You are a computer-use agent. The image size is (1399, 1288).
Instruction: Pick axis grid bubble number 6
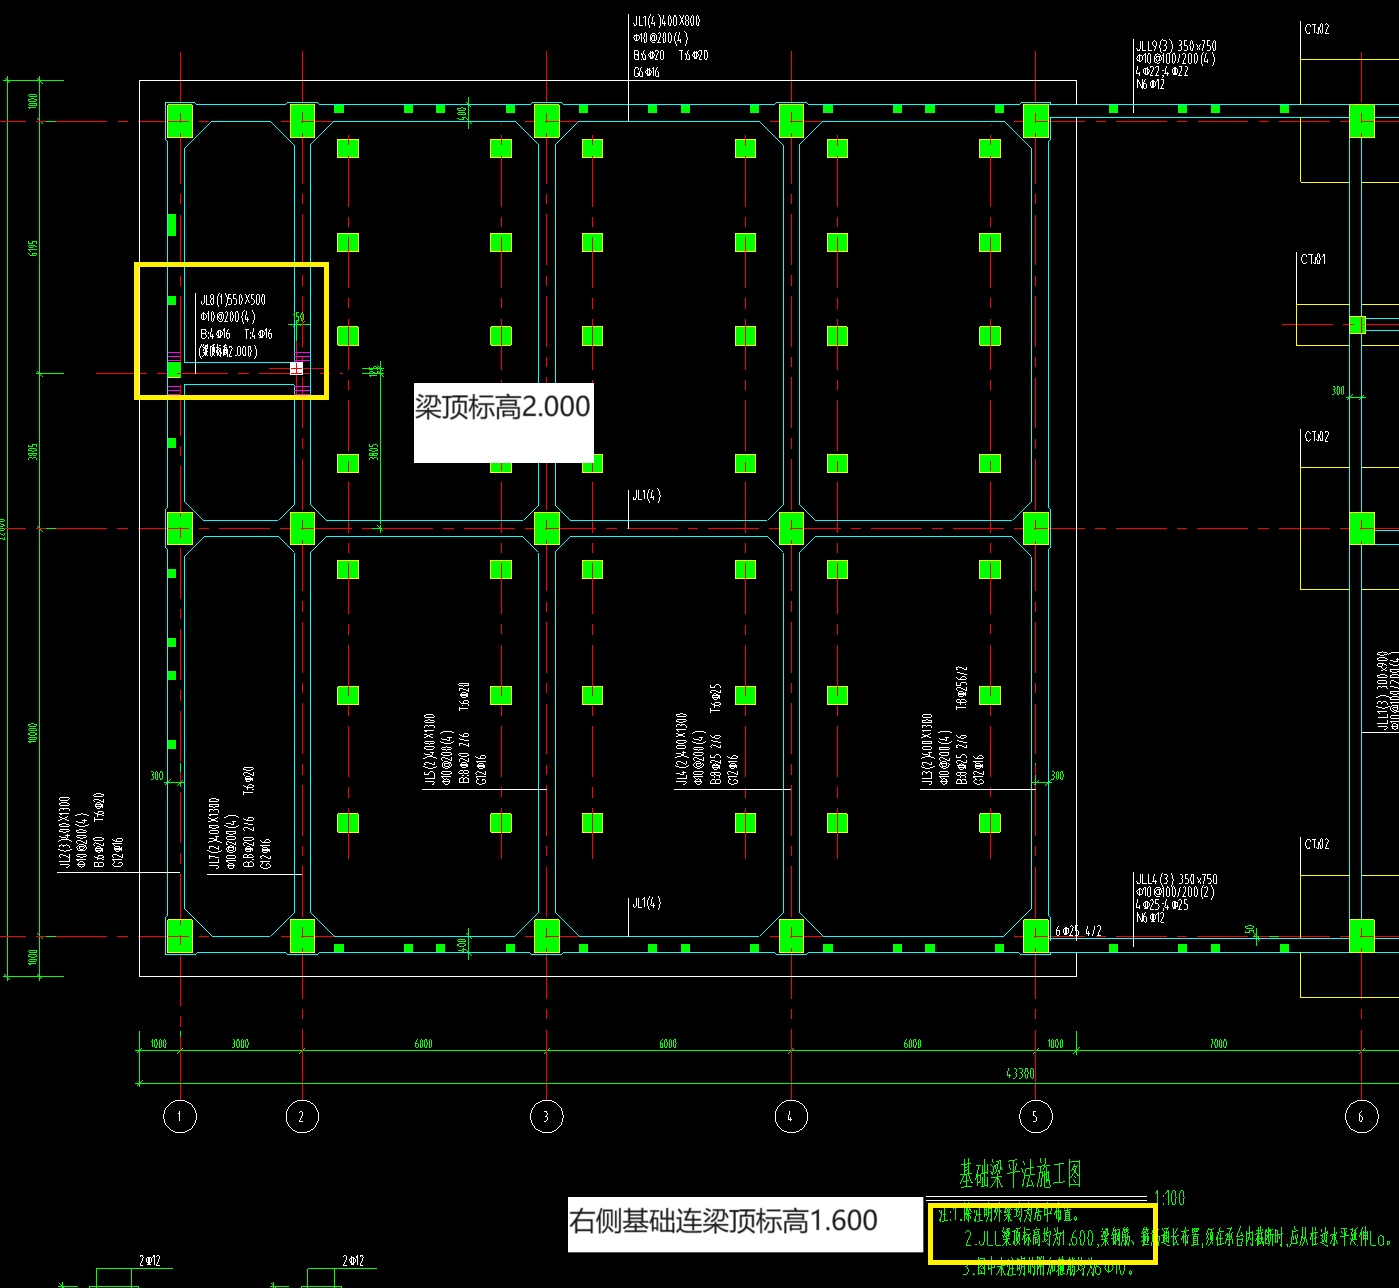(x=1361, y=1116)
